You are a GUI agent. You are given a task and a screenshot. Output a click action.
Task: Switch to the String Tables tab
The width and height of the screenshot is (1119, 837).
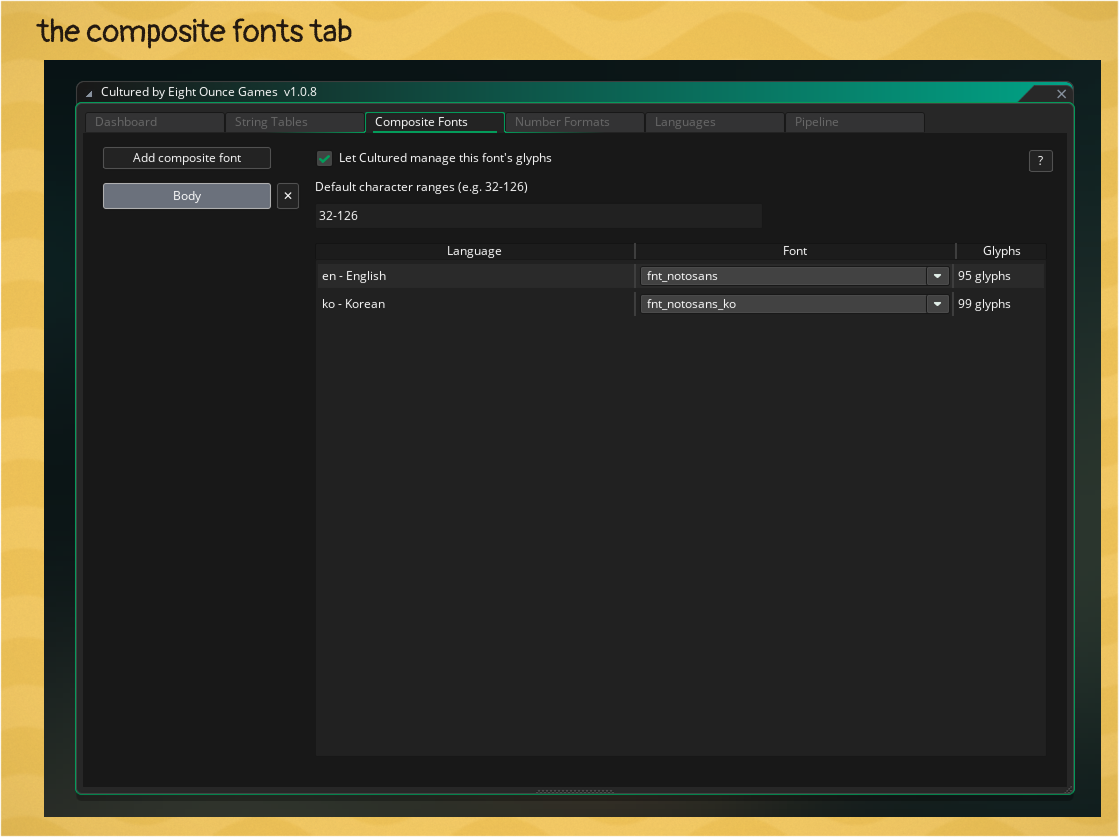[294, 122]
